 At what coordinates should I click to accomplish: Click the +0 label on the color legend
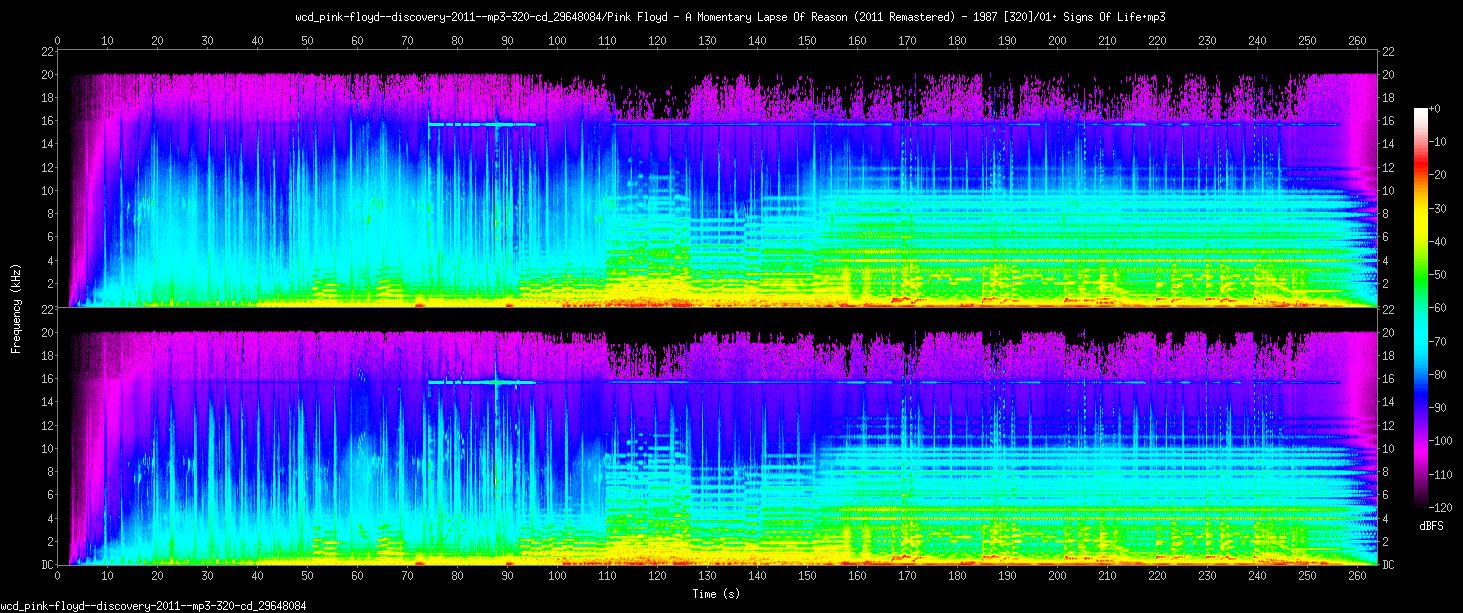point(1434,109)
